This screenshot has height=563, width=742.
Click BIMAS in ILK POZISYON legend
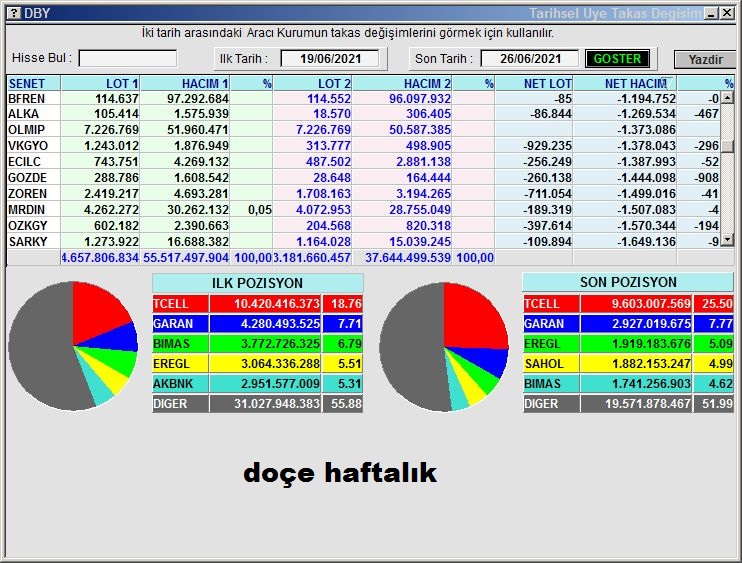pos(257,343)
